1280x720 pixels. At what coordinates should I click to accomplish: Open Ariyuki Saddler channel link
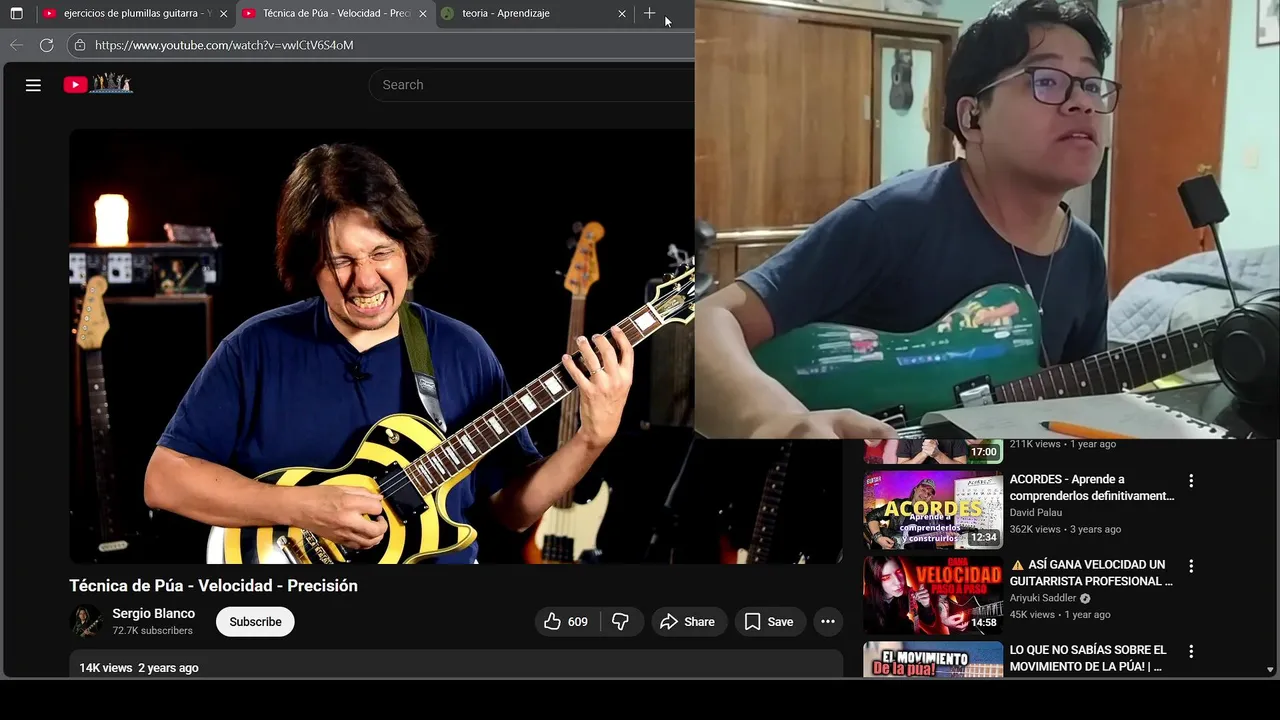(1043, 598)
